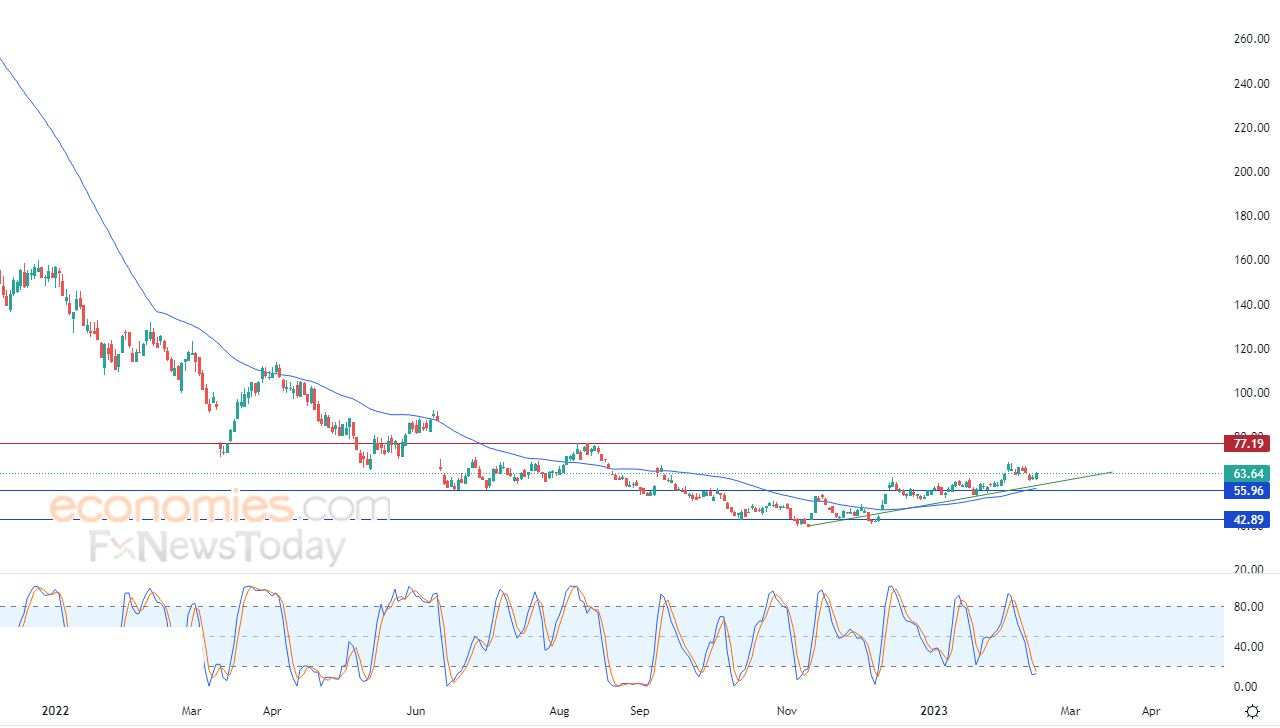
Task: Click the Sep time axis label
Action: [640, 711]
